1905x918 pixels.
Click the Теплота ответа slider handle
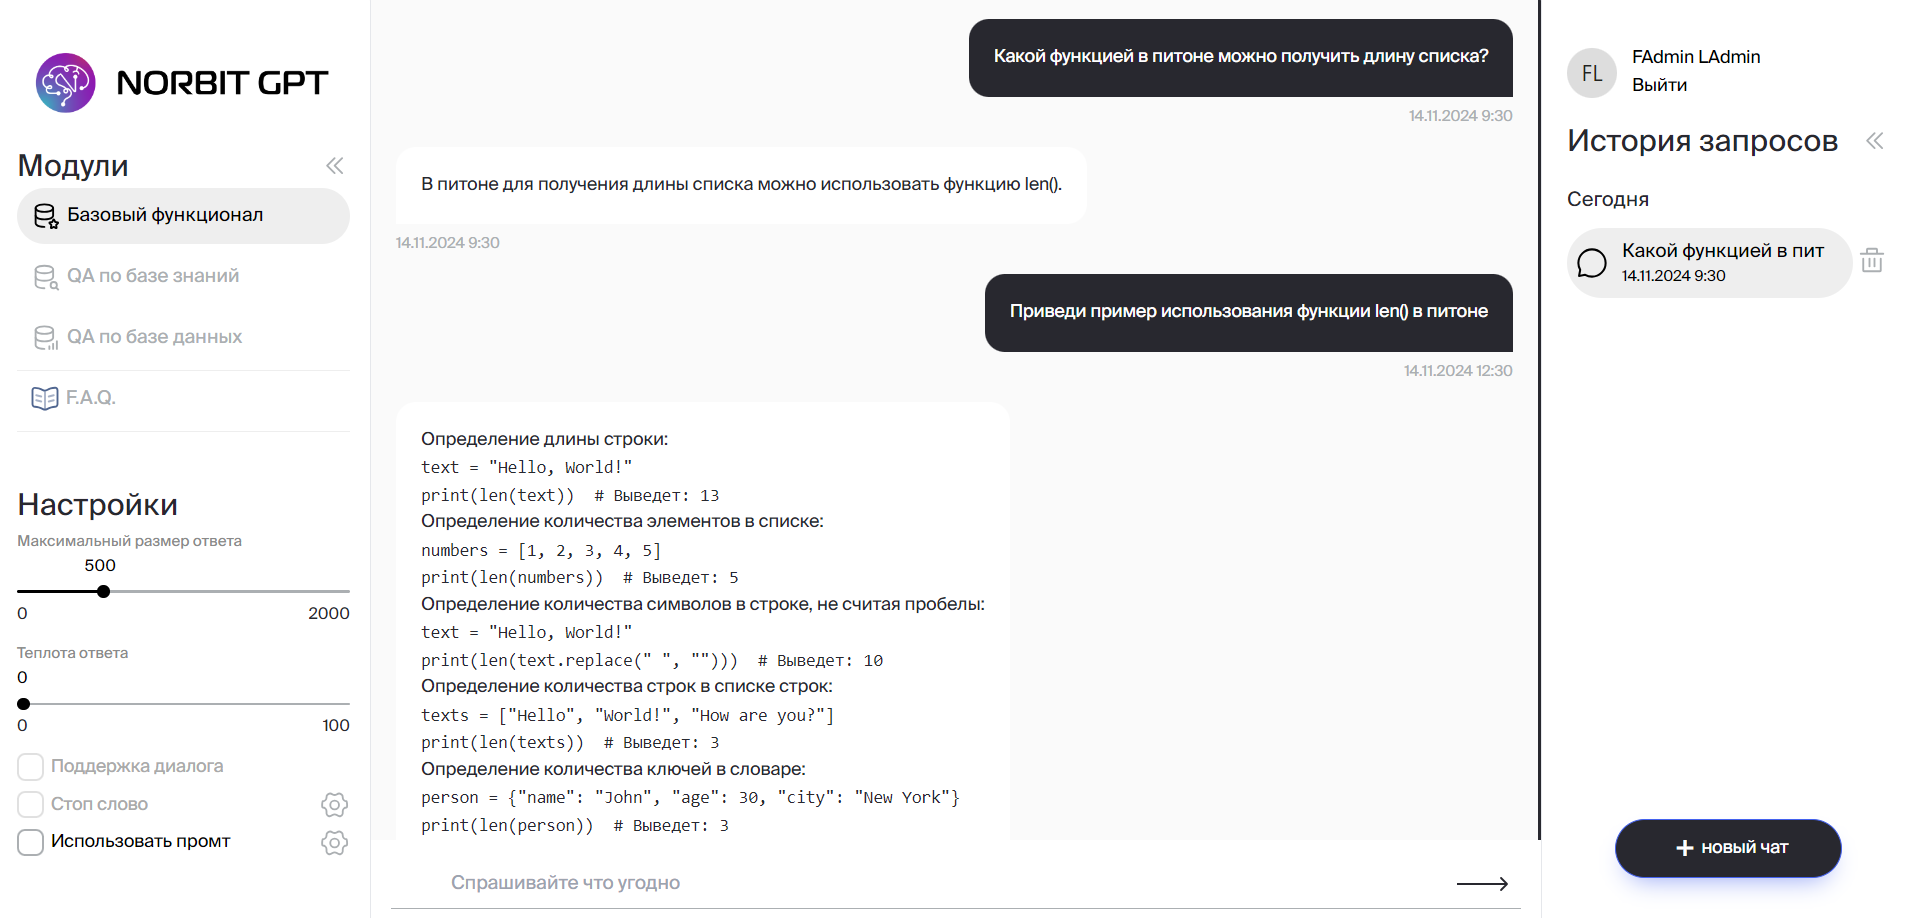pos(24,704)
